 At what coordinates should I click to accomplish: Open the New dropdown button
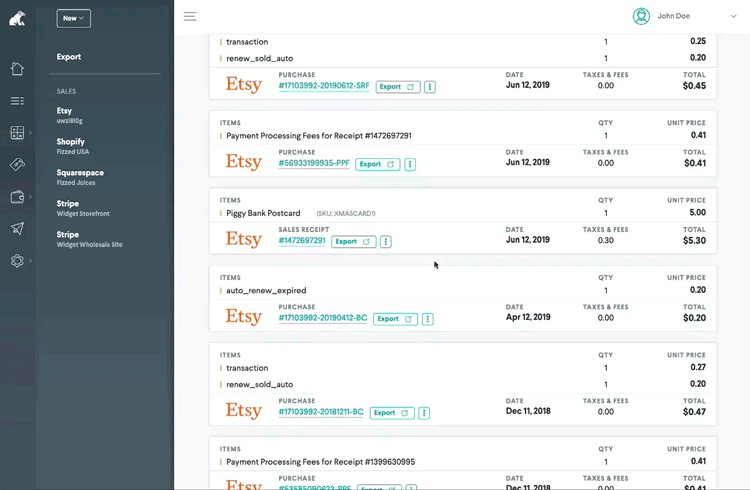74,18
